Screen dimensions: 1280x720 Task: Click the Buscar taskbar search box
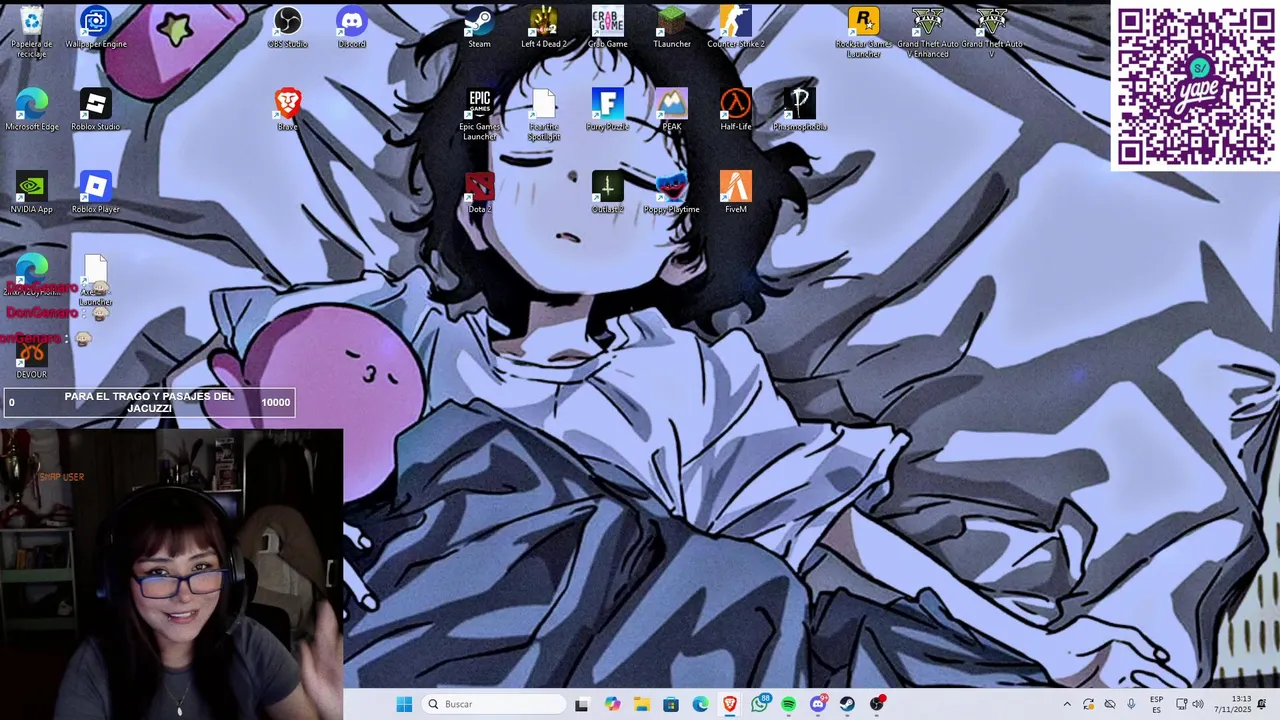[494, 704]
